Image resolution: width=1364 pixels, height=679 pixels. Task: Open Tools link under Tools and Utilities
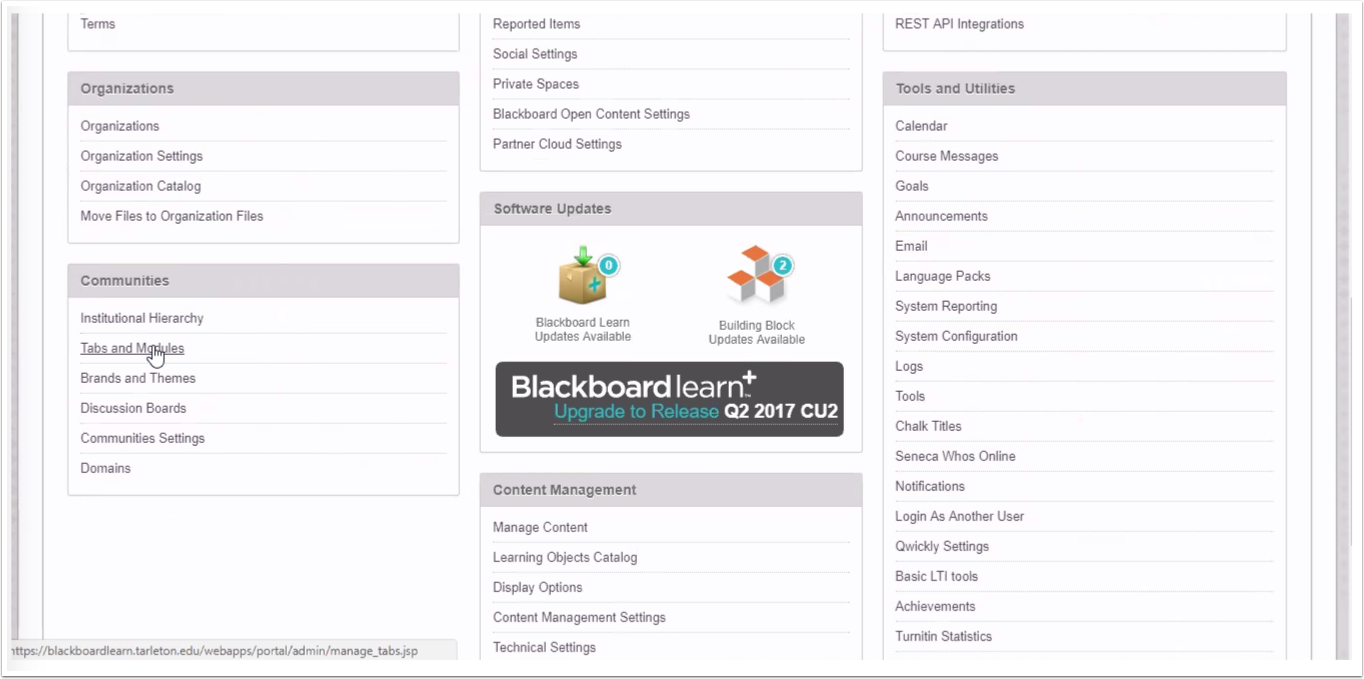(x=910, y=396)
